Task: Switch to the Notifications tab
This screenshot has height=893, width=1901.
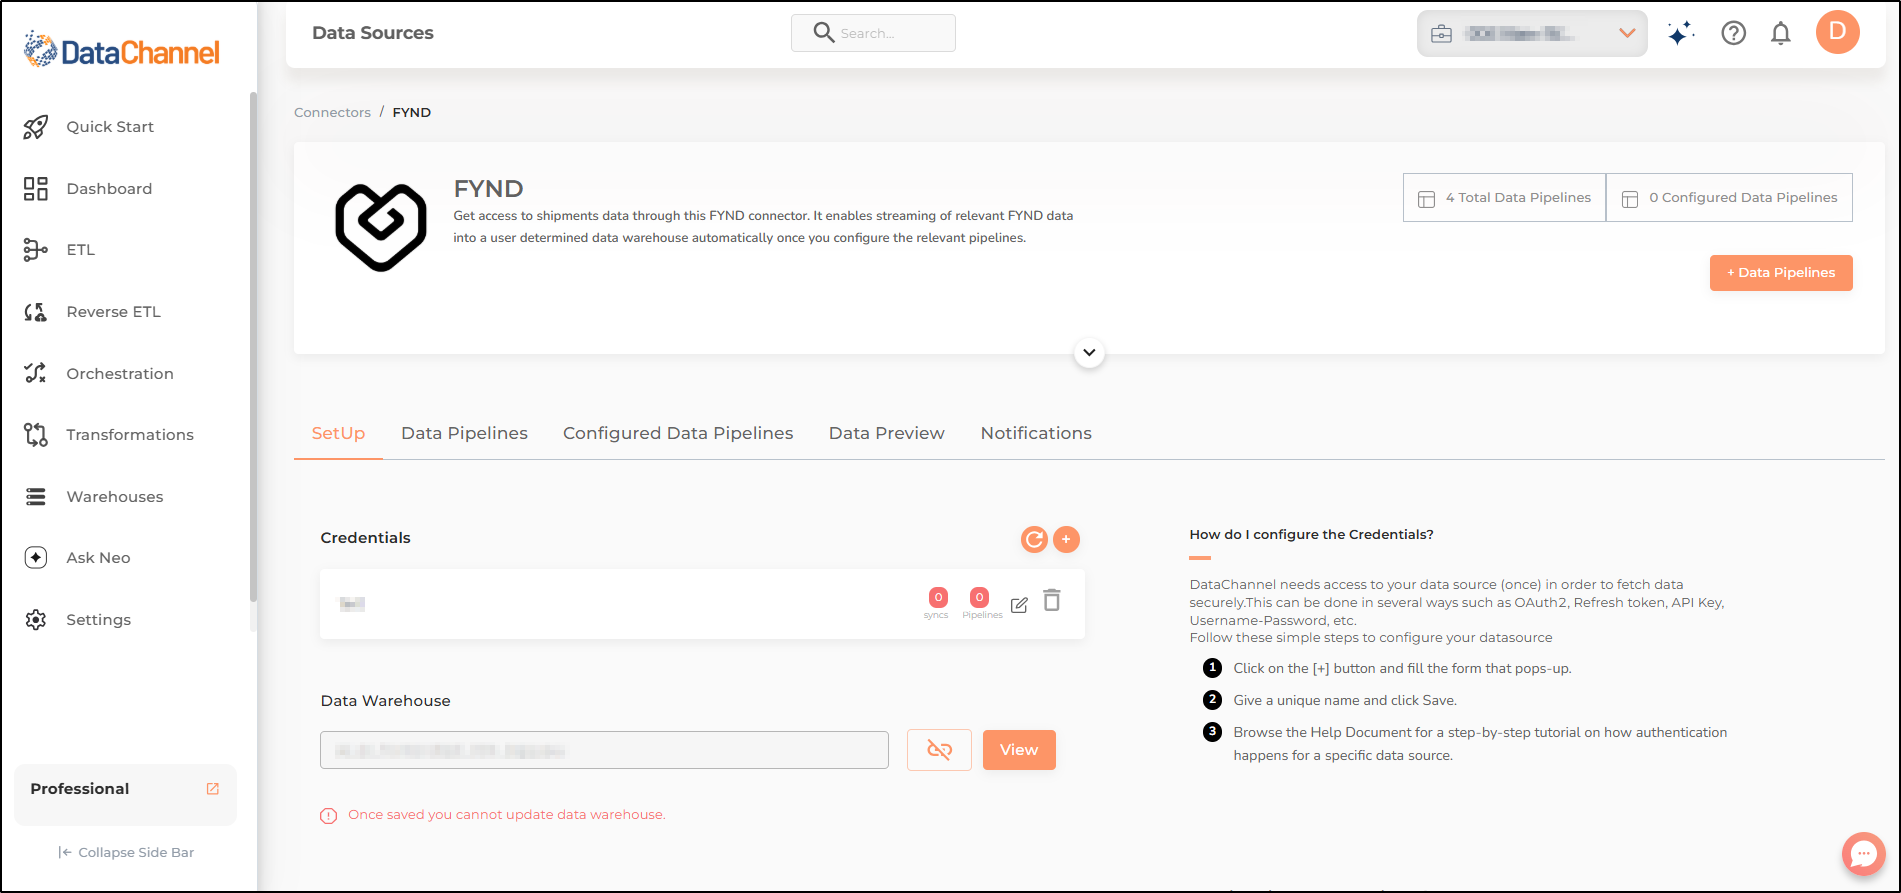Action: 1036,434
